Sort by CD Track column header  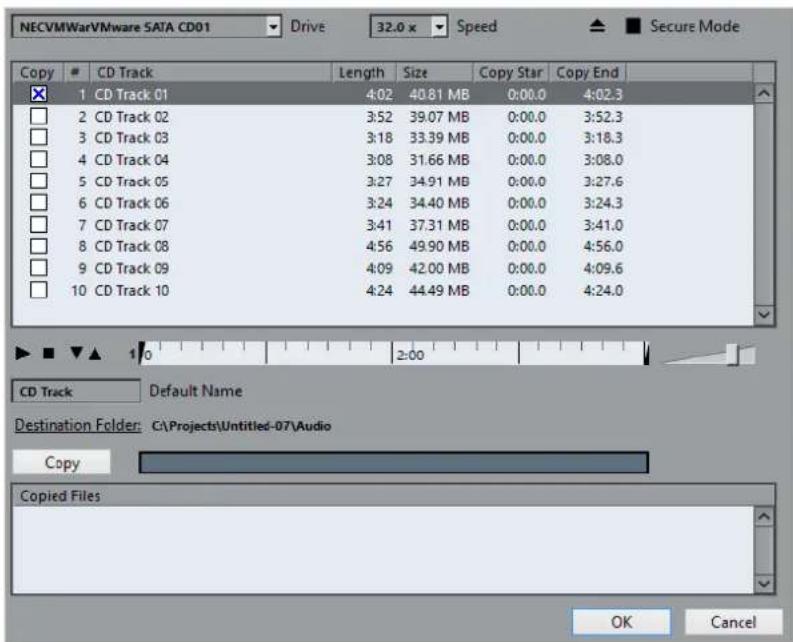click(210, 72)
